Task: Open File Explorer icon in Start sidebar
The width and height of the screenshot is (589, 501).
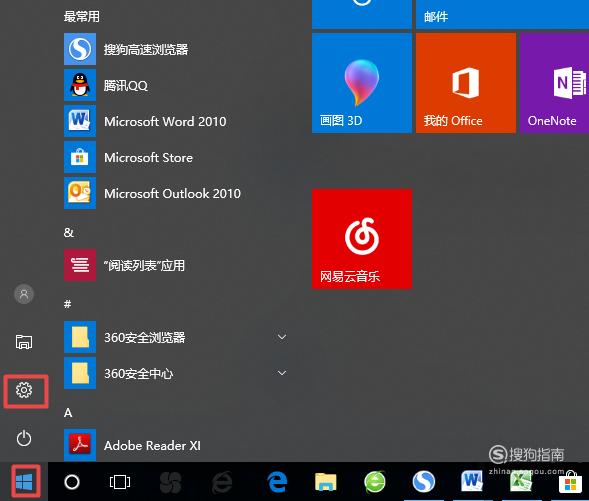Action: (24, 342)
